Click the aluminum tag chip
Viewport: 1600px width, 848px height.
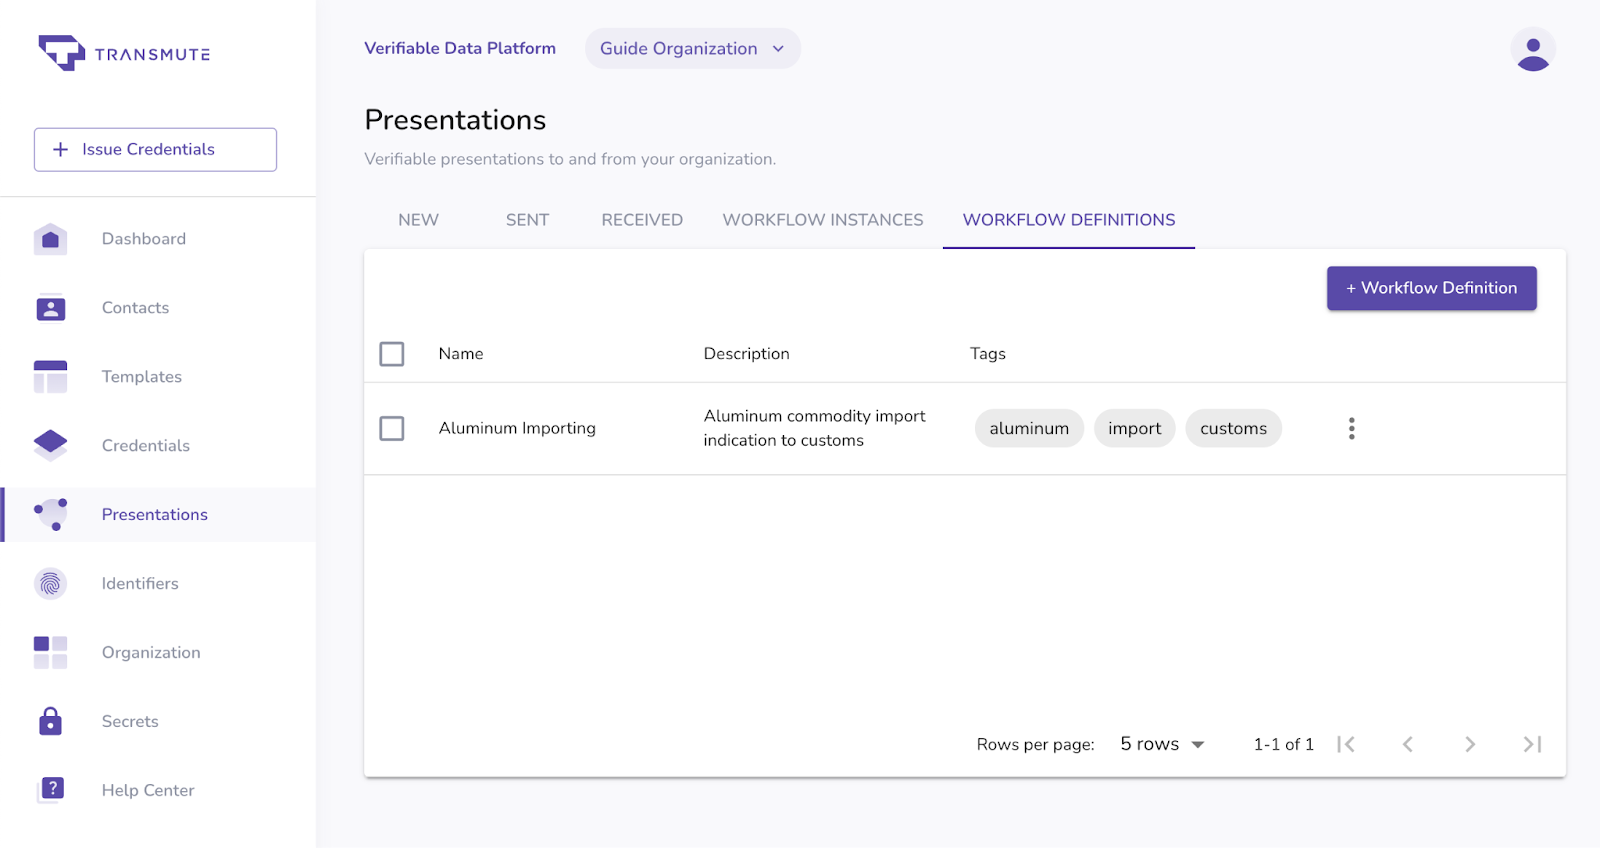coord(1029,428)
